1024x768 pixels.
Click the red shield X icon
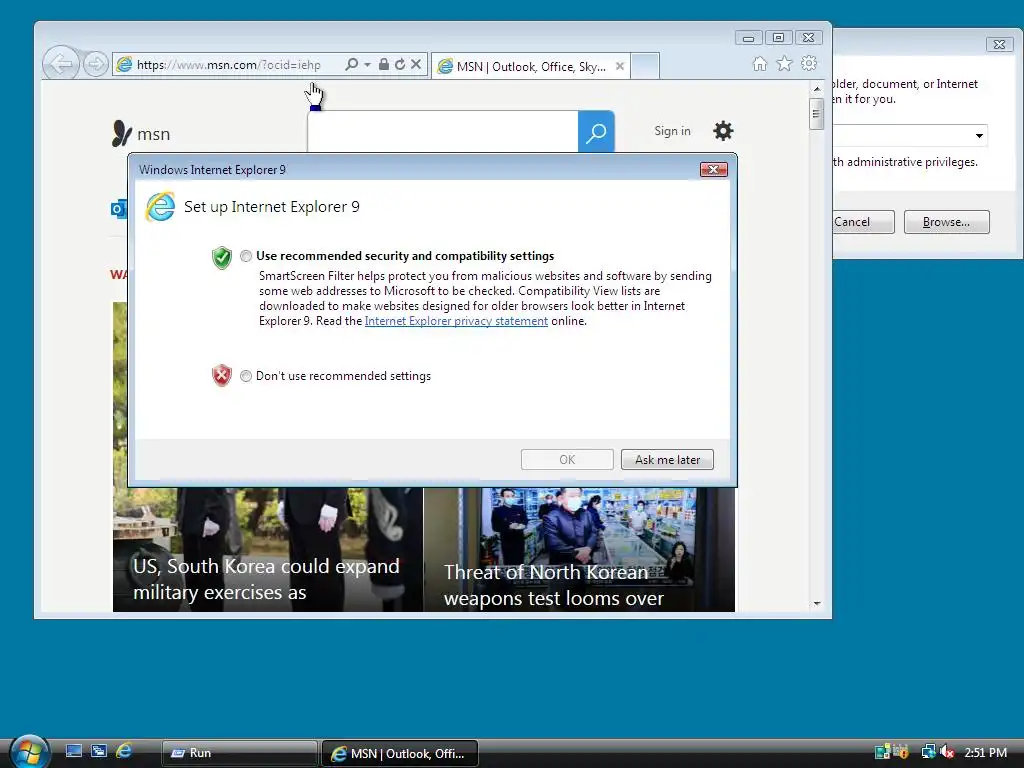[x=222, y=376]
